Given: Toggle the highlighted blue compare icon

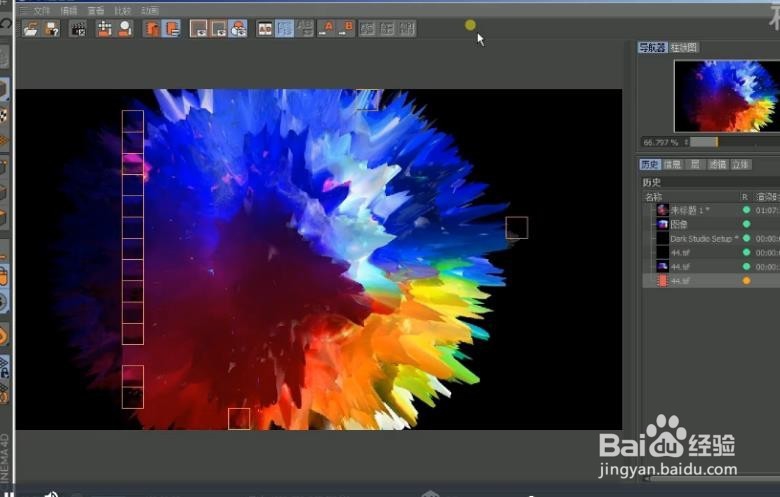Looking at the screenshot, I should (x=285, y=29).
